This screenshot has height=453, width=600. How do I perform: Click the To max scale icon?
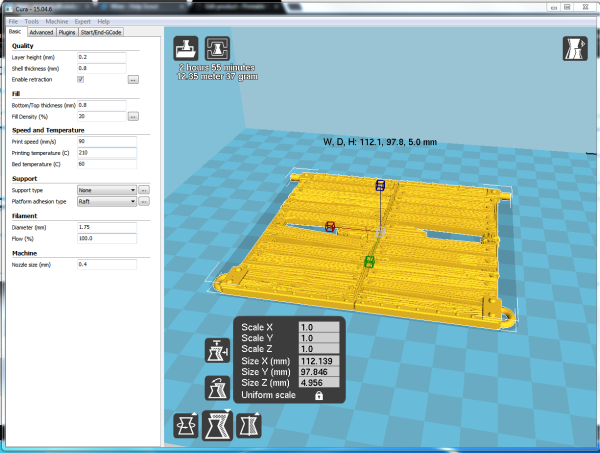[x=217, y=350]
